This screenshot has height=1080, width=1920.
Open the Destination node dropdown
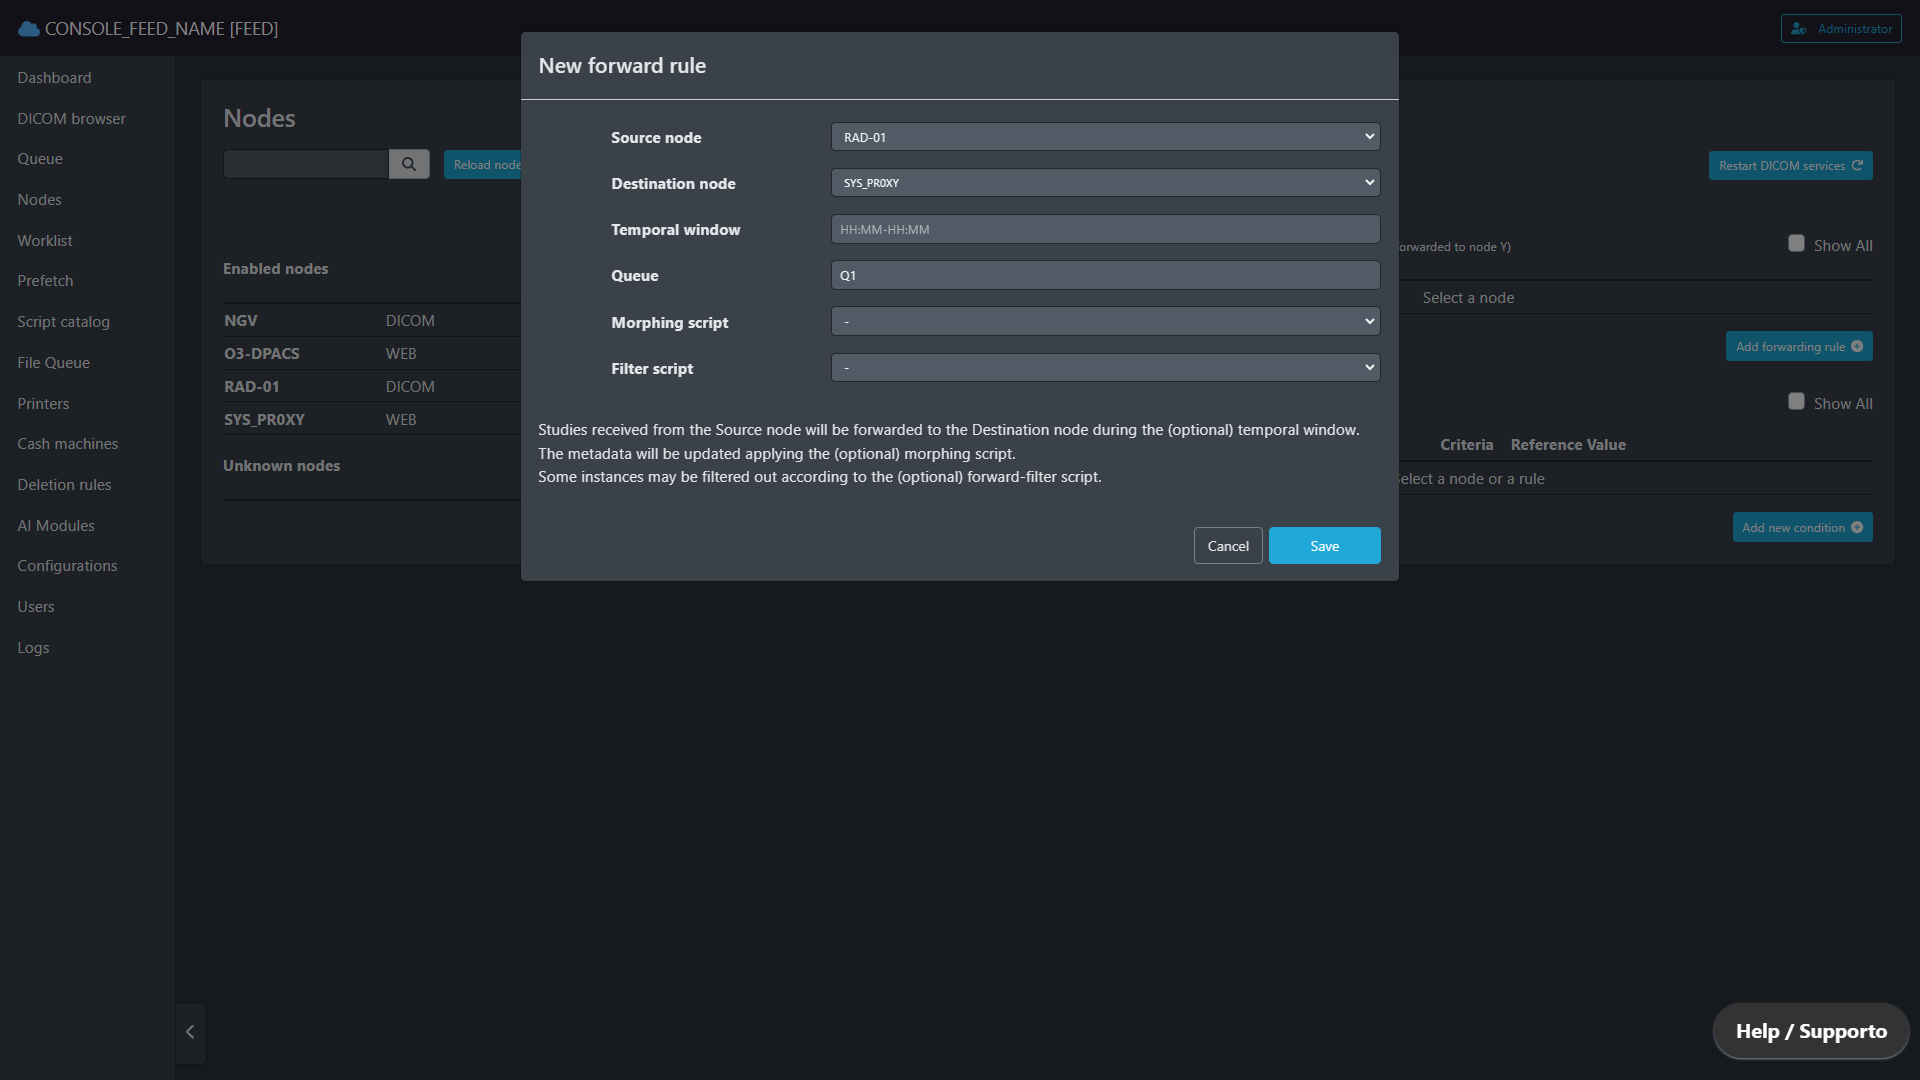(x=1105, y=183)
